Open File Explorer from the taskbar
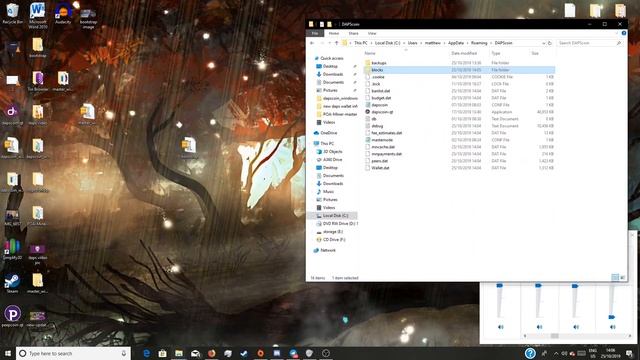 [179, 353]
